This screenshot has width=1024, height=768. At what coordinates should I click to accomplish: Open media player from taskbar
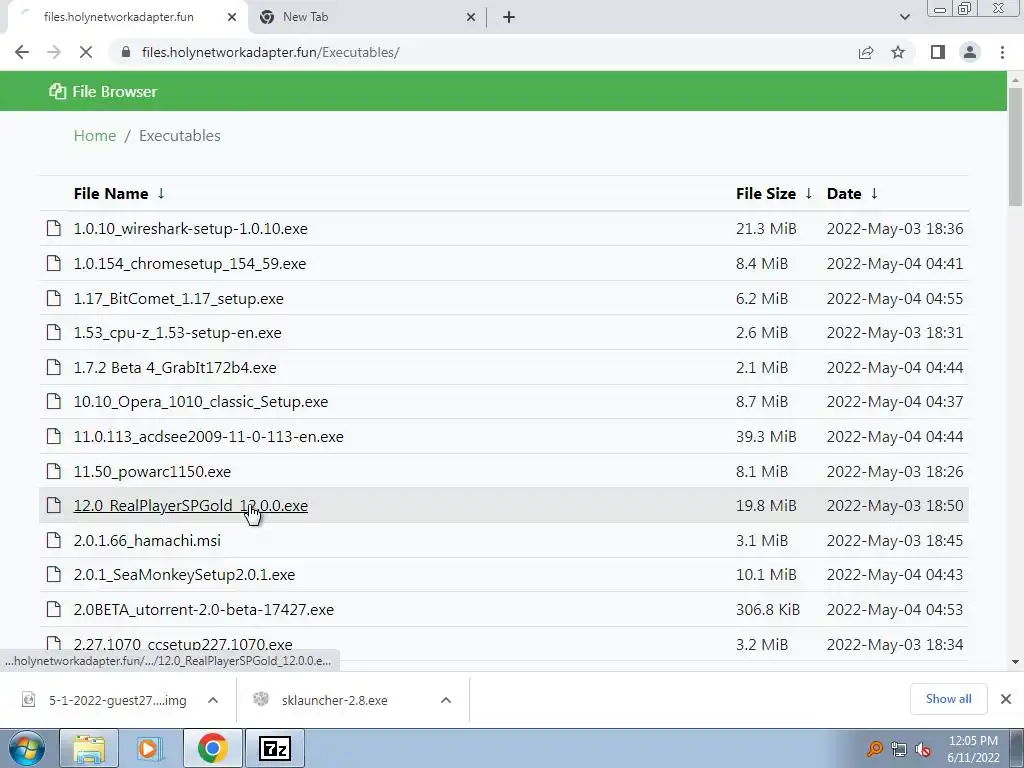click(150, 748)
